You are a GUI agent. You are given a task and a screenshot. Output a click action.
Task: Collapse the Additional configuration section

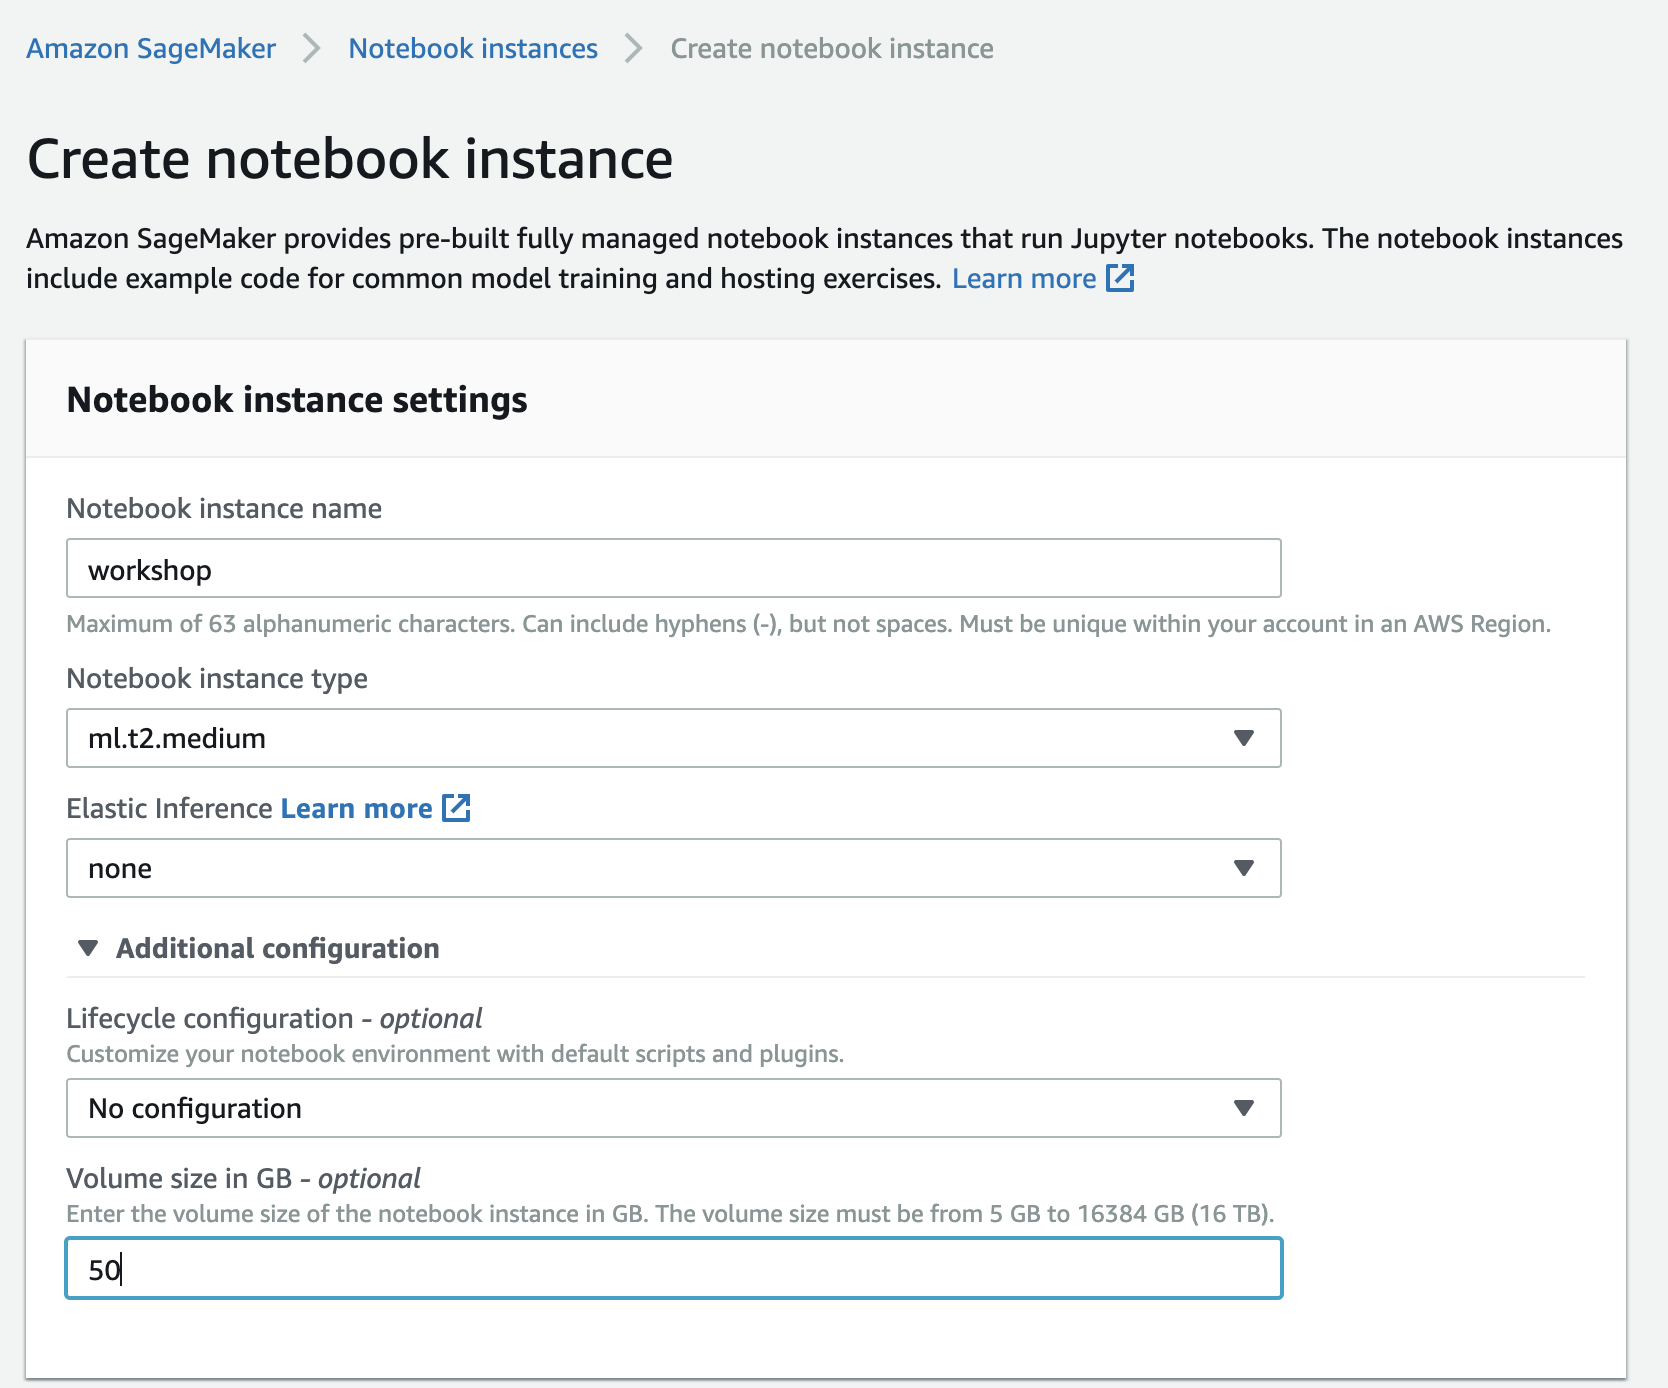(88, 948)
